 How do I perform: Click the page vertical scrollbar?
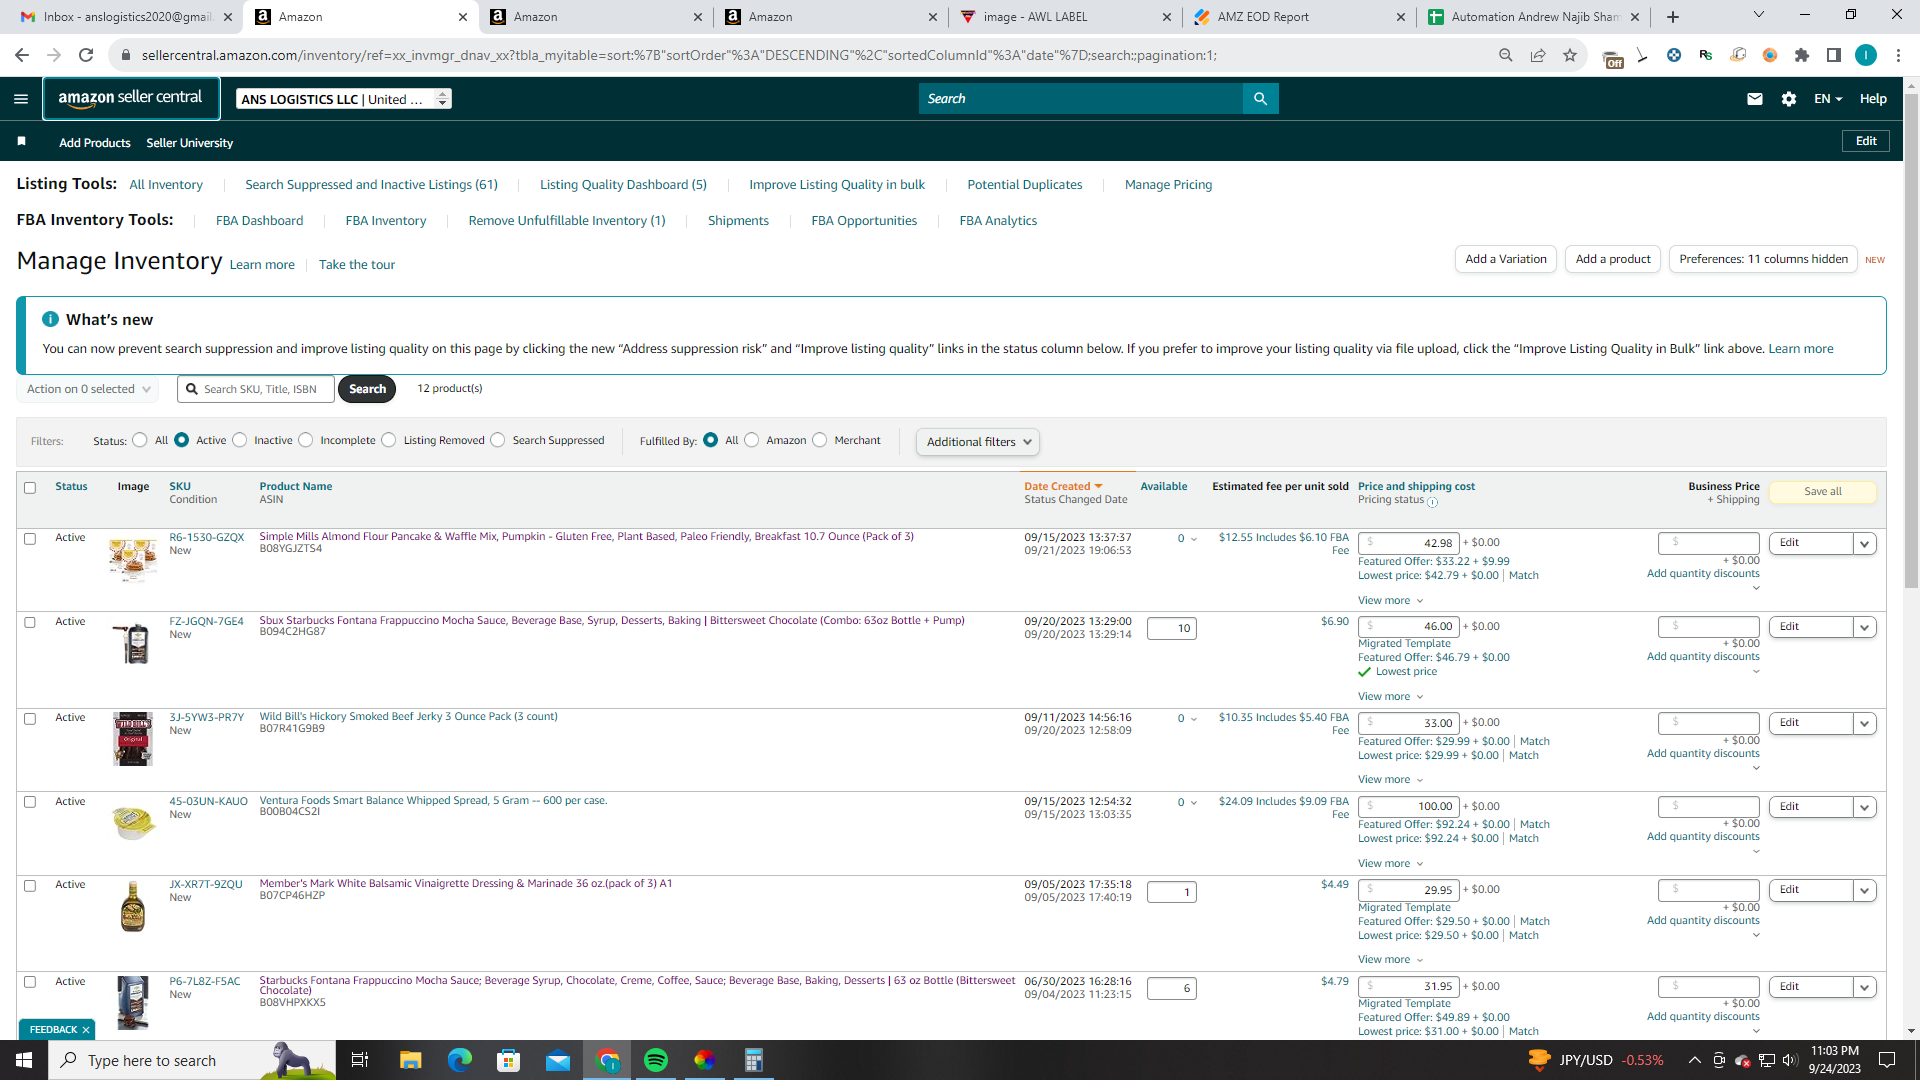click(1911, 340)
